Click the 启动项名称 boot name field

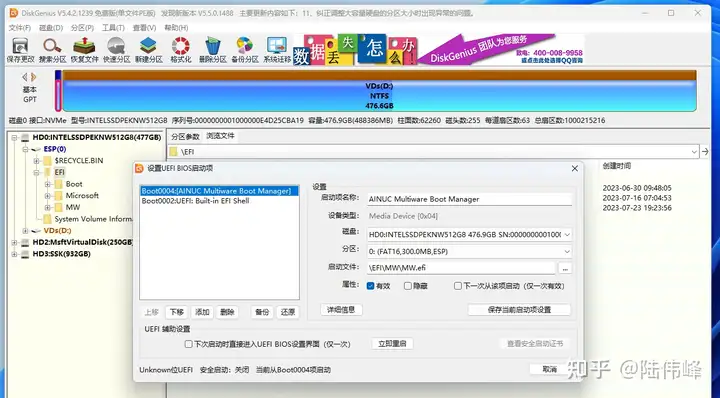[x=469, y=199]
